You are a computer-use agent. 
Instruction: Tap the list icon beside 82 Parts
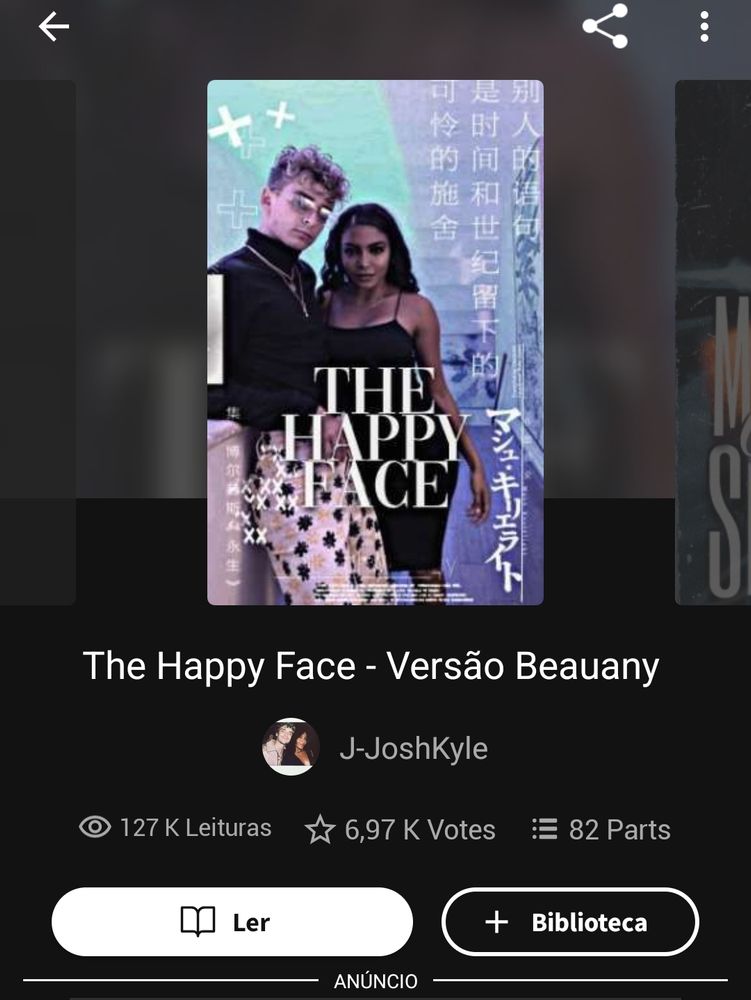coord(544,828)
